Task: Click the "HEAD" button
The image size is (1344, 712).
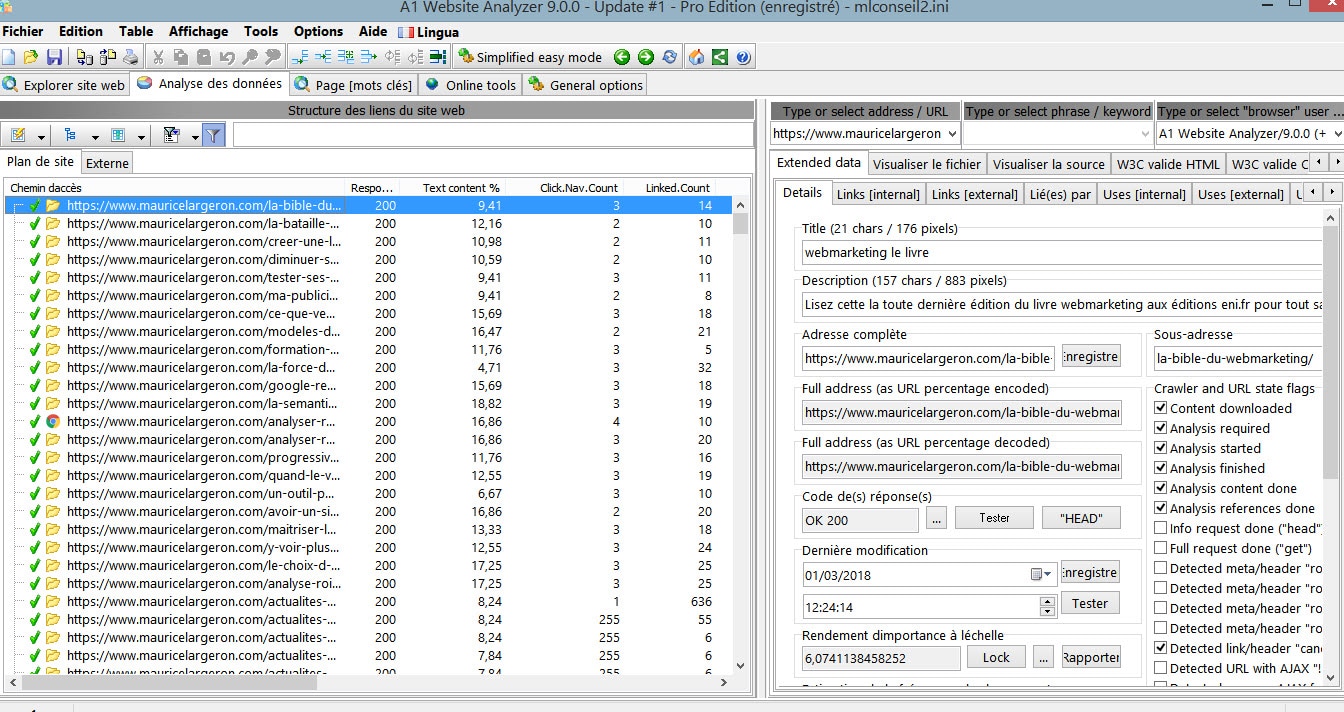Action: point(1080,518)
